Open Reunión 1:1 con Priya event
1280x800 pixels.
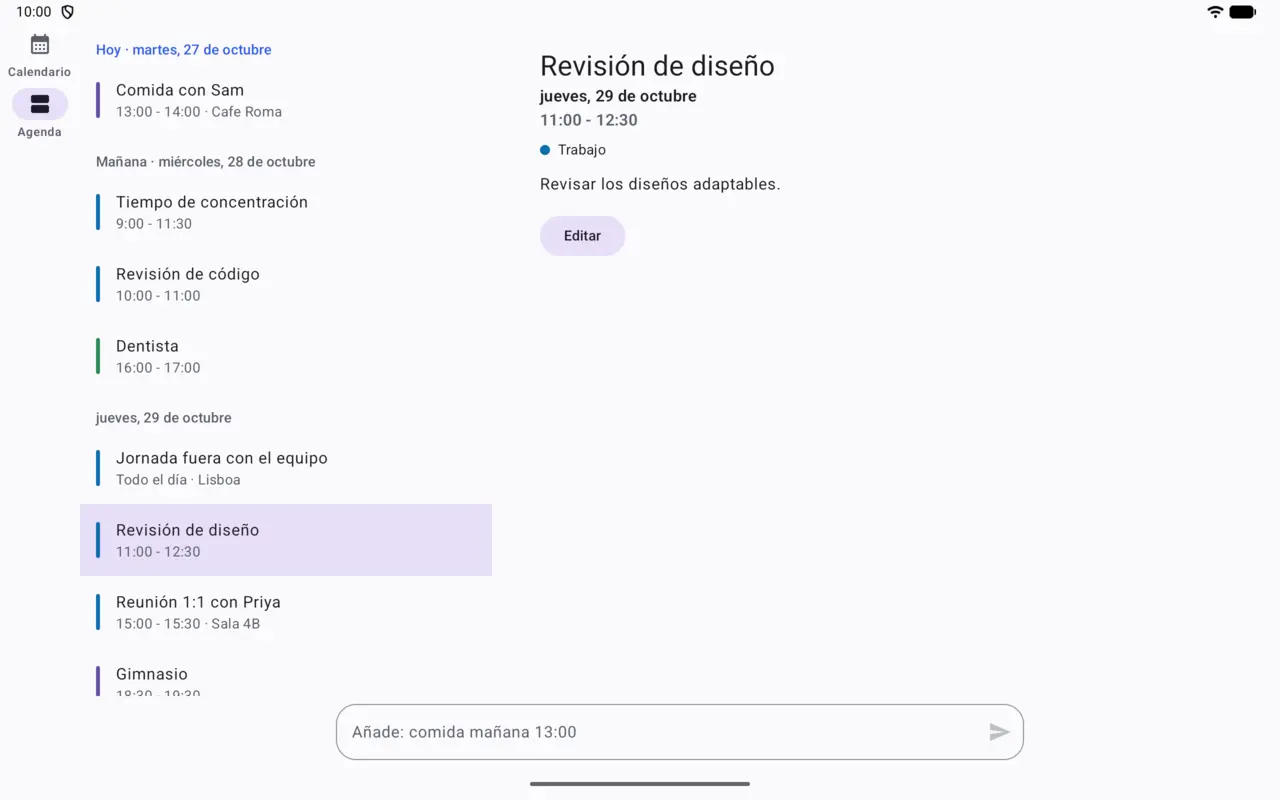pos(286,612)
